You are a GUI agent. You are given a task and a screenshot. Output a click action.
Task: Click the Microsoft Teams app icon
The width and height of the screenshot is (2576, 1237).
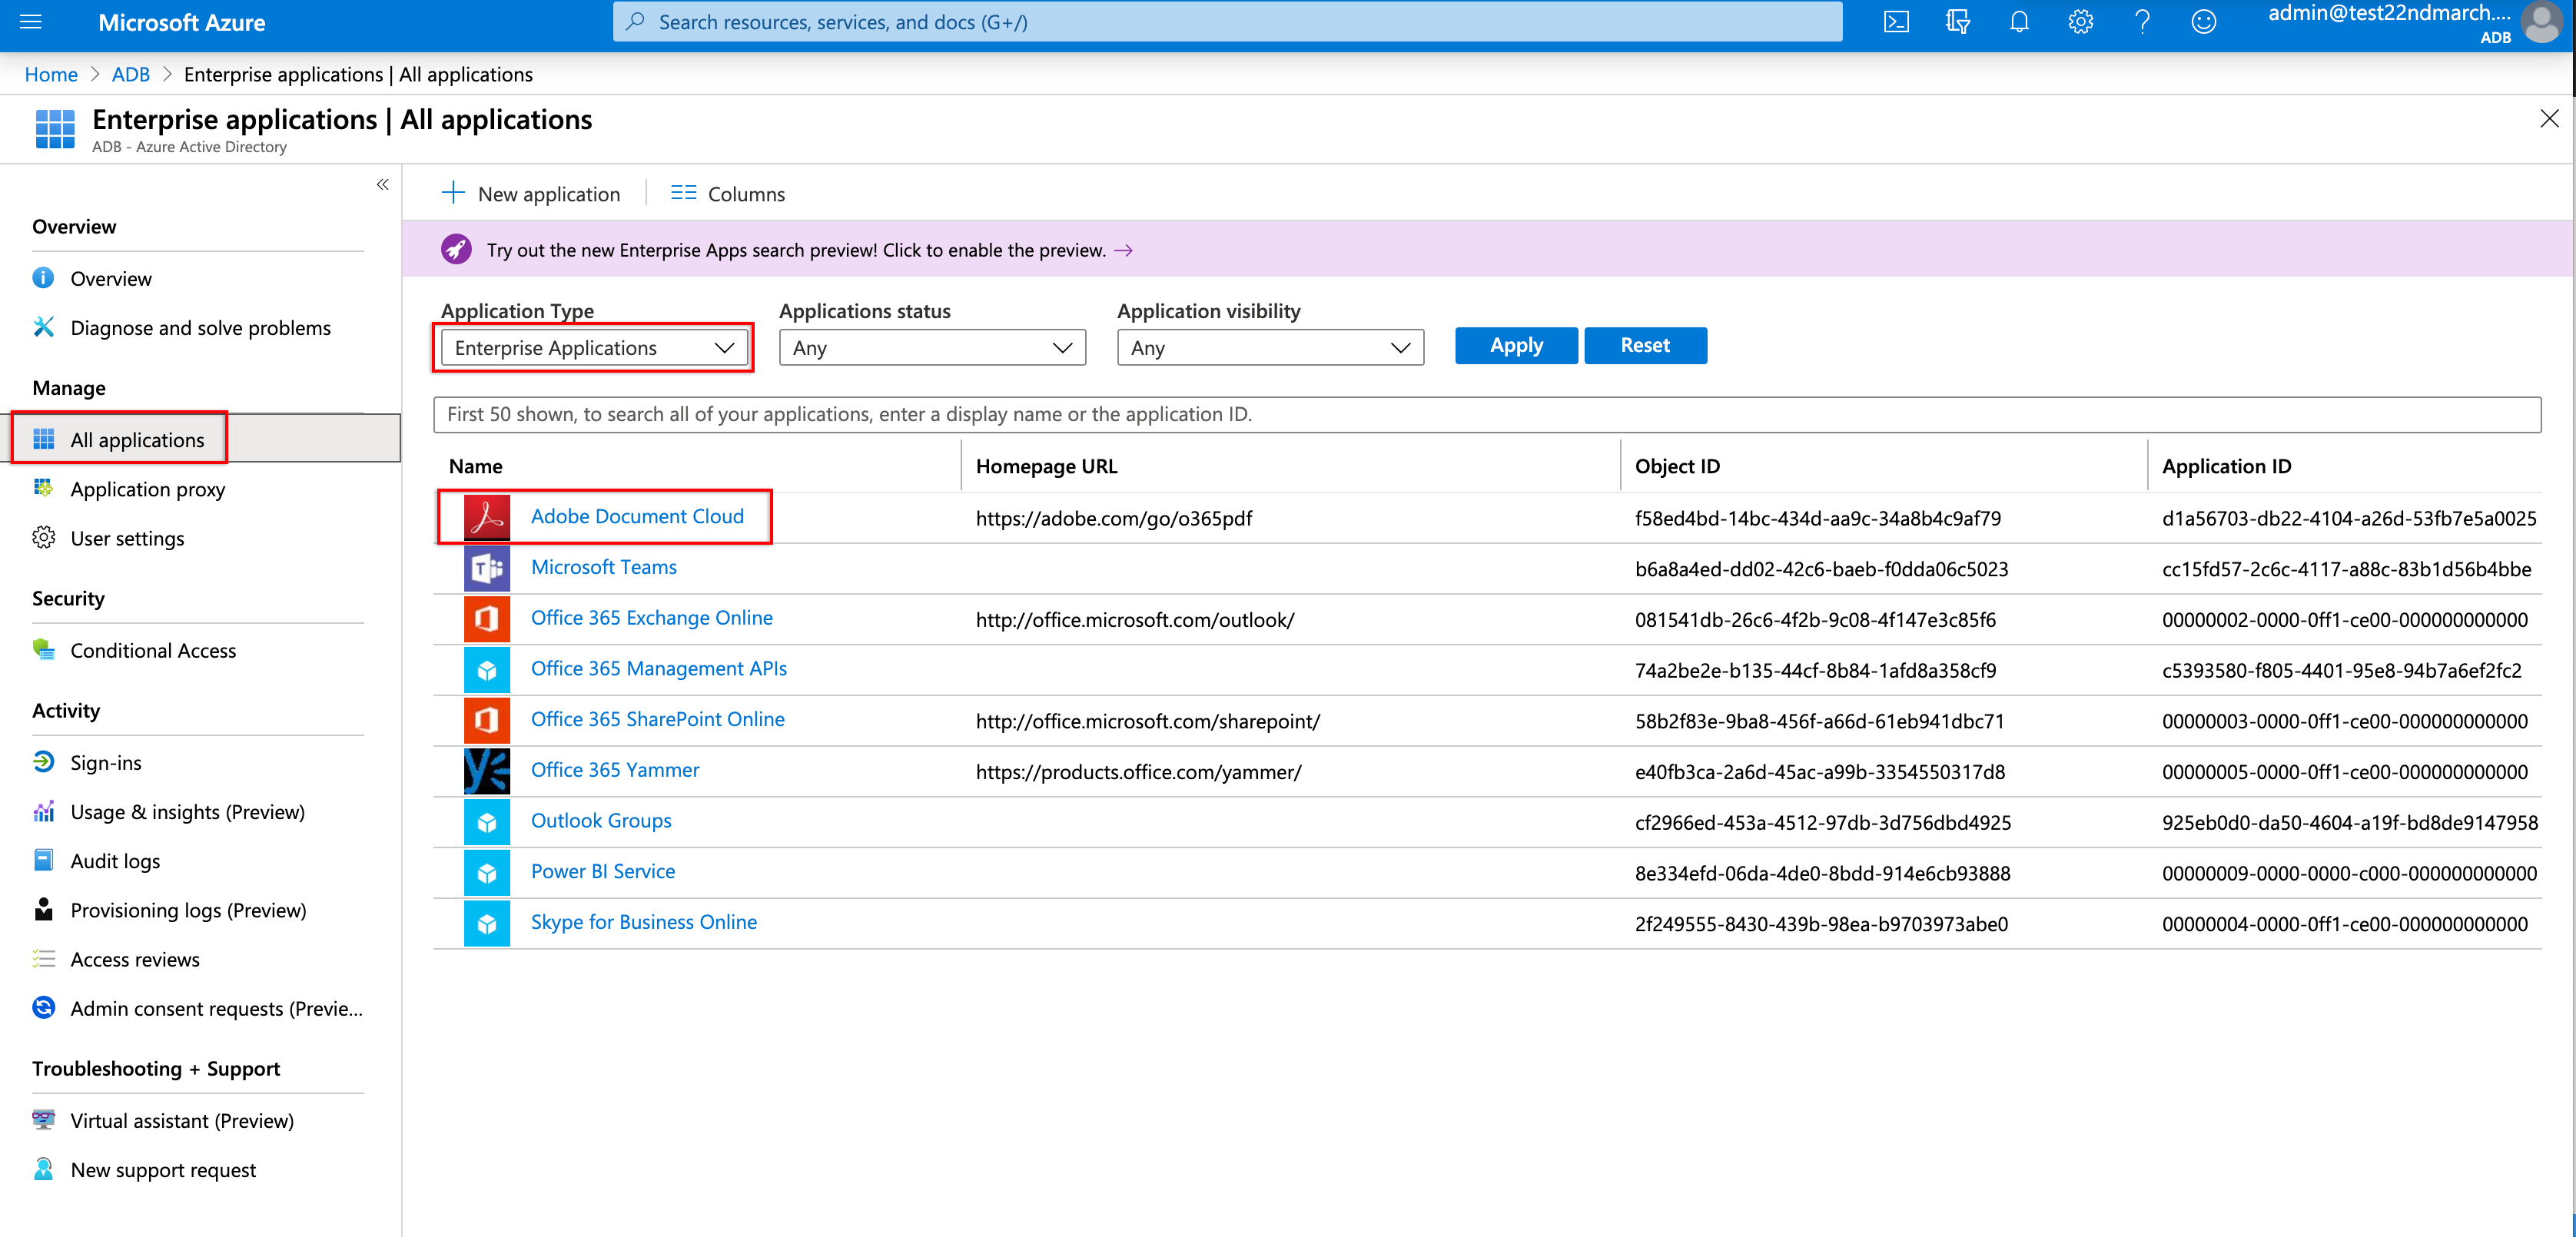(x=487, y=568)
